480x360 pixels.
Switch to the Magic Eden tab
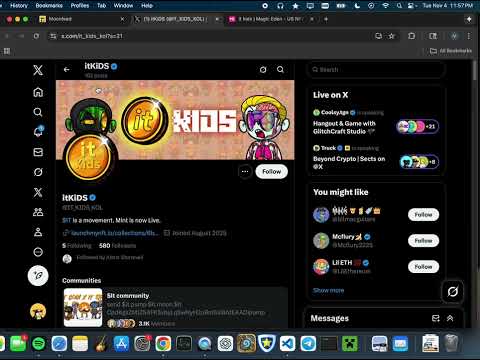[x=272, y=19]
